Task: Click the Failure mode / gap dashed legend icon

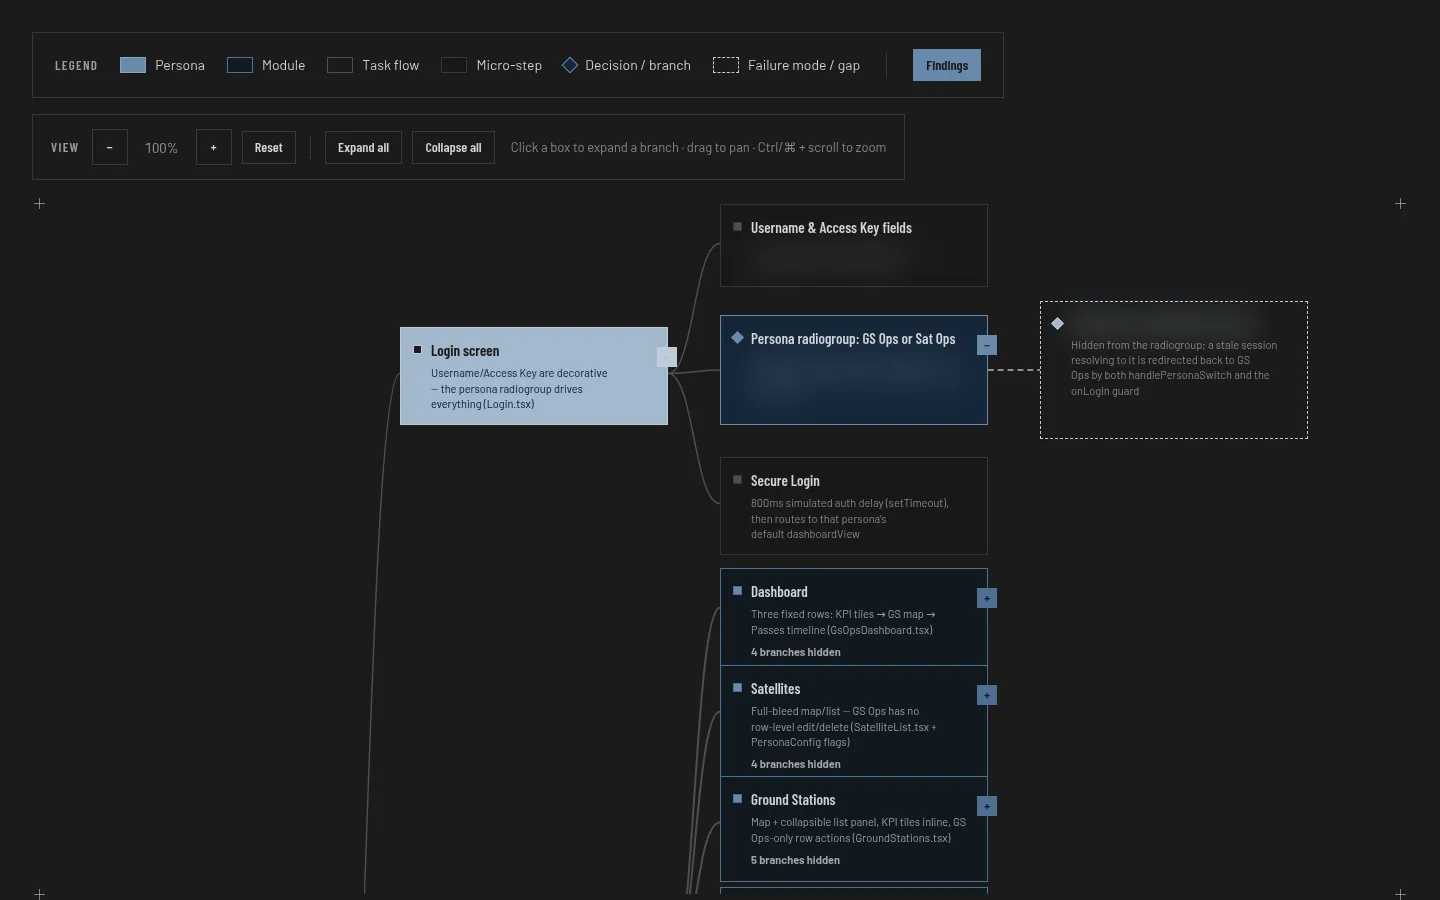Action: (x=726, y=65)
